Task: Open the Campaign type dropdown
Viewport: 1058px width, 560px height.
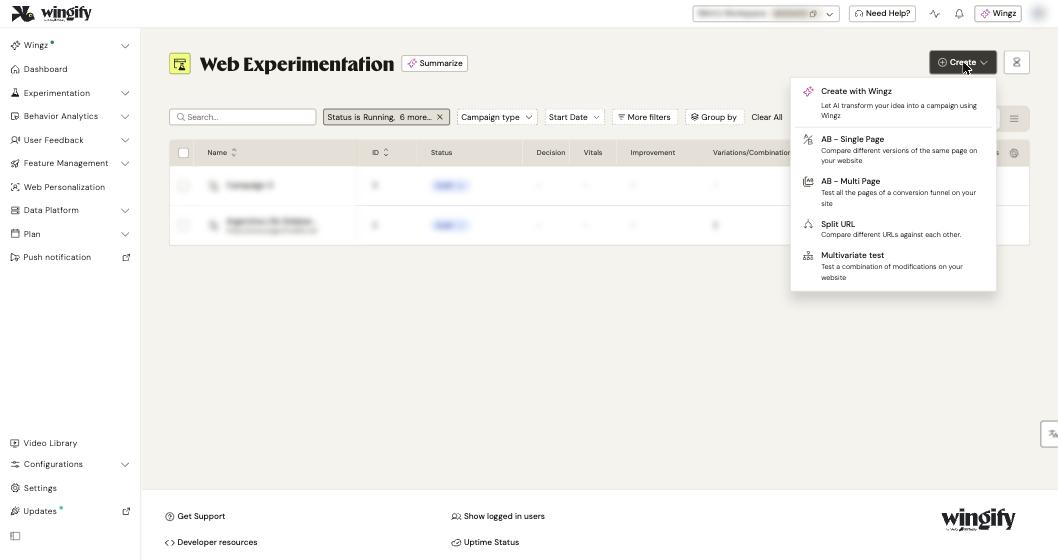Action: click(497, 117)
